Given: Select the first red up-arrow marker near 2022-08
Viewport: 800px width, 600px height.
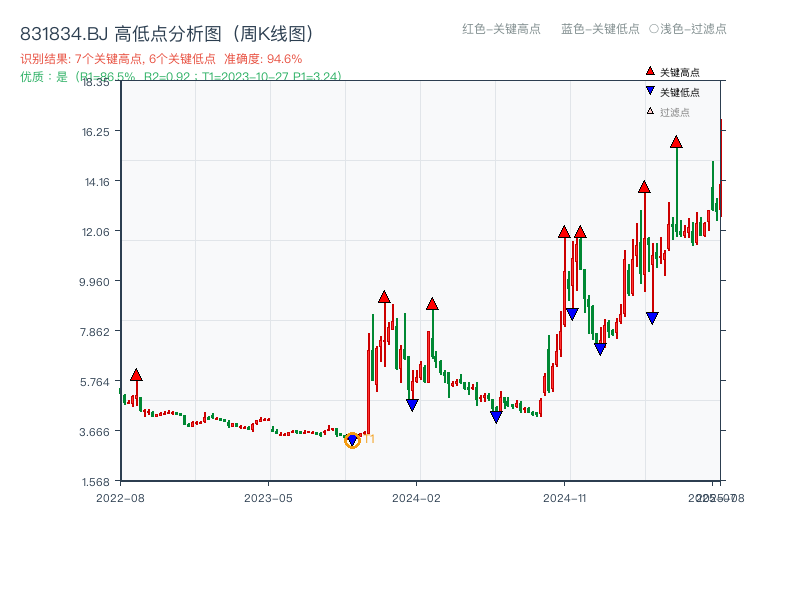Looking at the screenshot, I should coord(136,374).
